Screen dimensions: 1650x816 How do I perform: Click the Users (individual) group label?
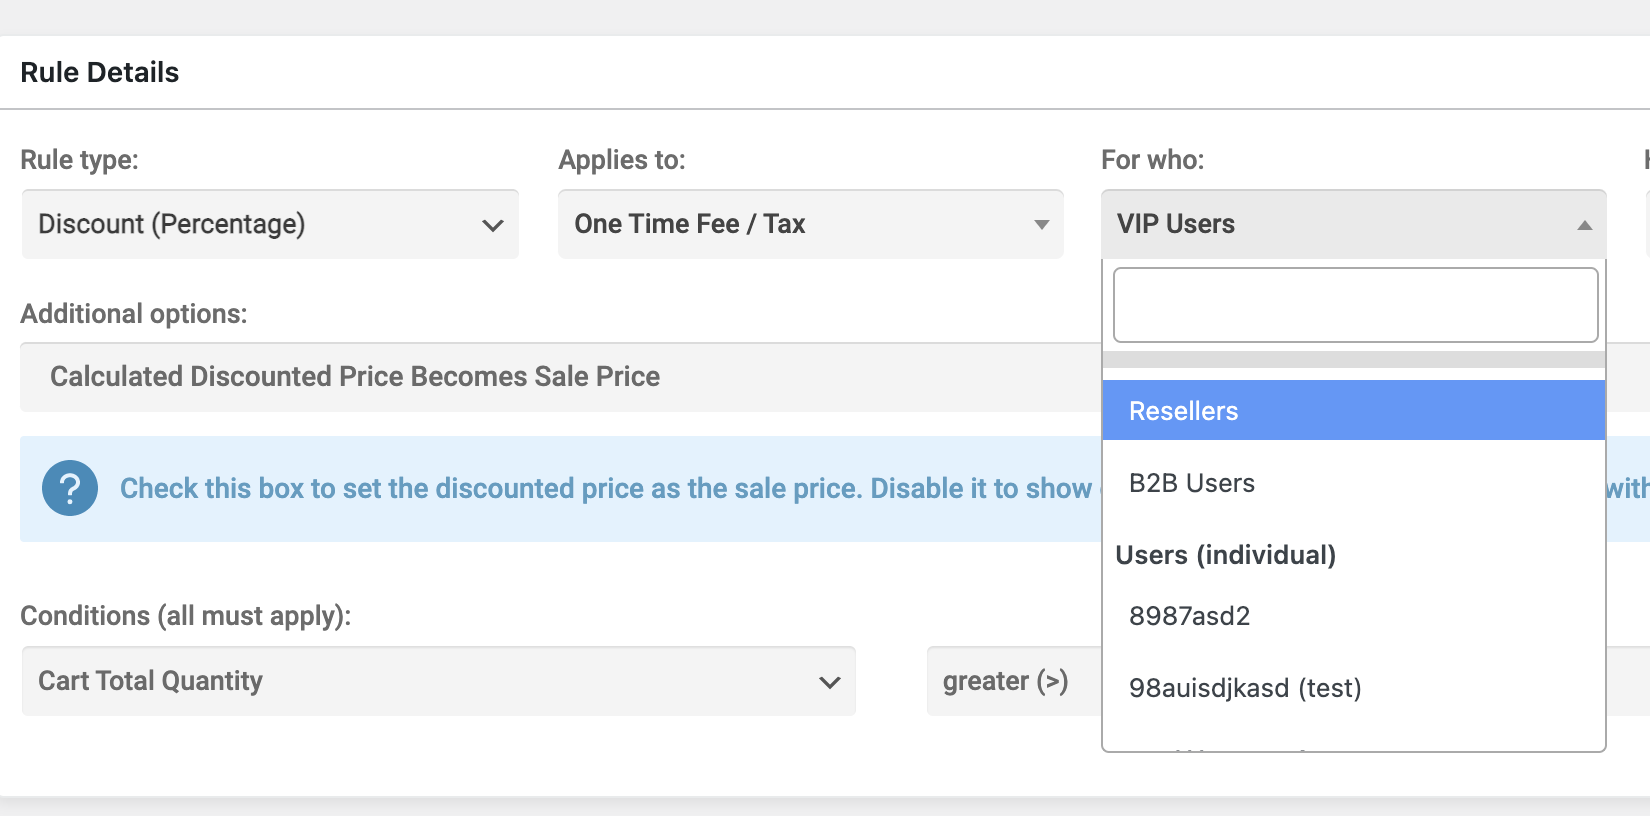tap(1226, 555)
